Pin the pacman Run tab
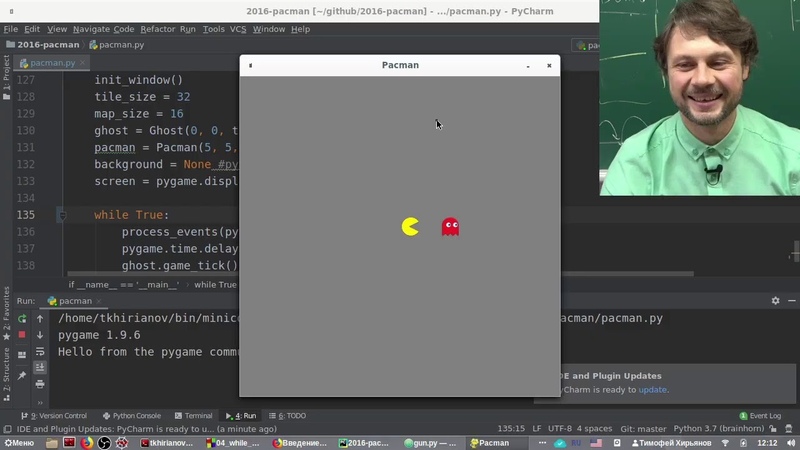 point(22,376)
